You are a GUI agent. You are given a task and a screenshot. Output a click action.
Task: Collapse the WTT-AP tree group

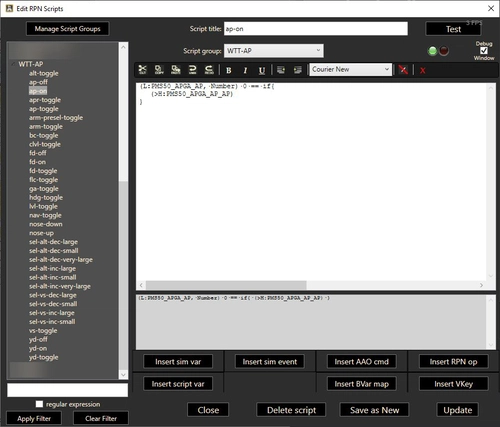tap(13, 64)
